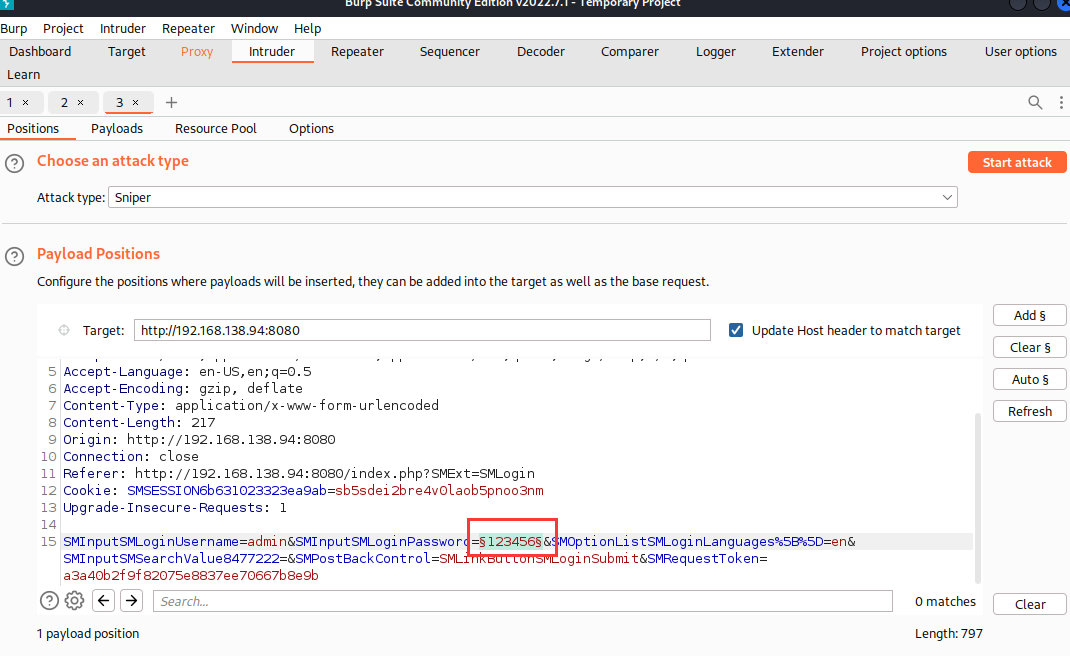Open the Project menu
Image resolution: width=1070 pixels, height=656 pixels.
click(63, 29)
